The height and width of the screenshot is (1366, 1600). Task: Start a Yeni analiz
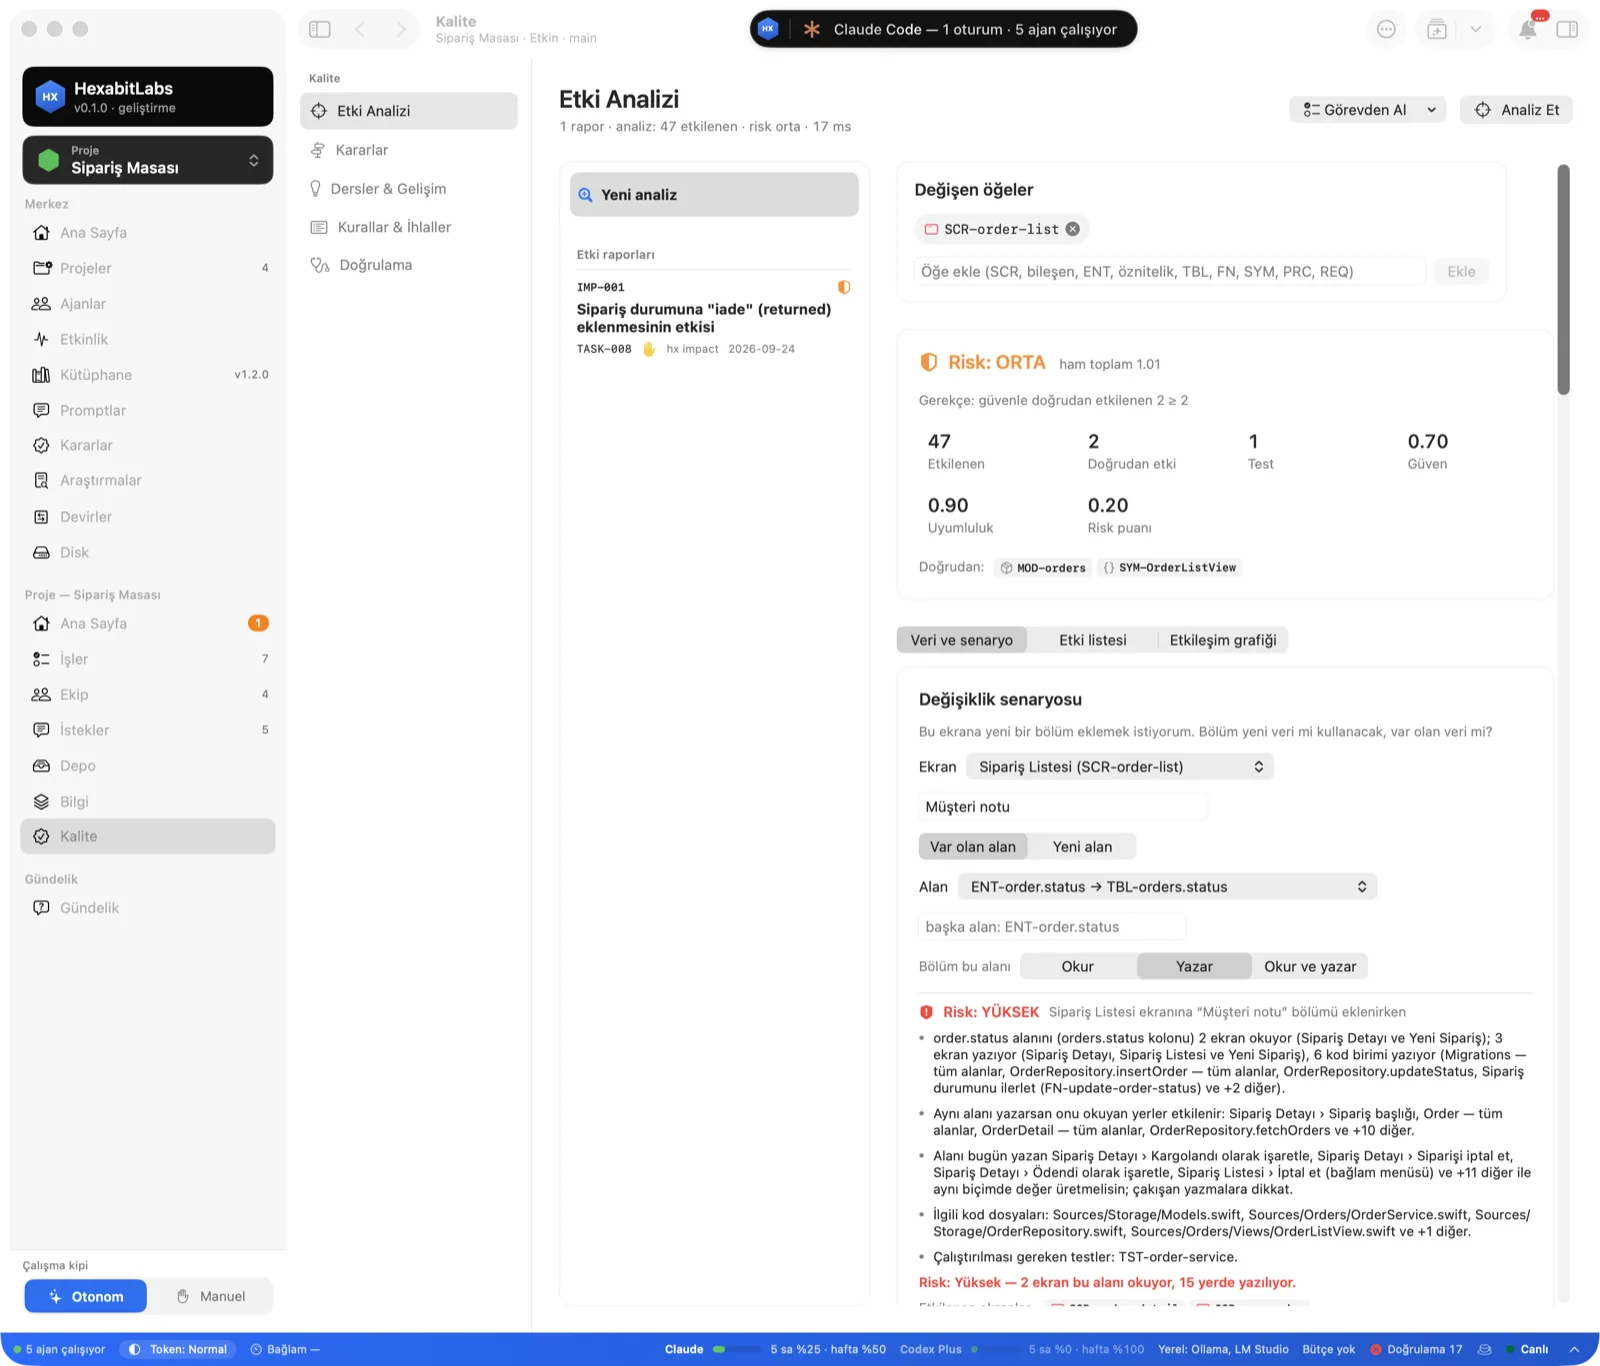point(714,195)
